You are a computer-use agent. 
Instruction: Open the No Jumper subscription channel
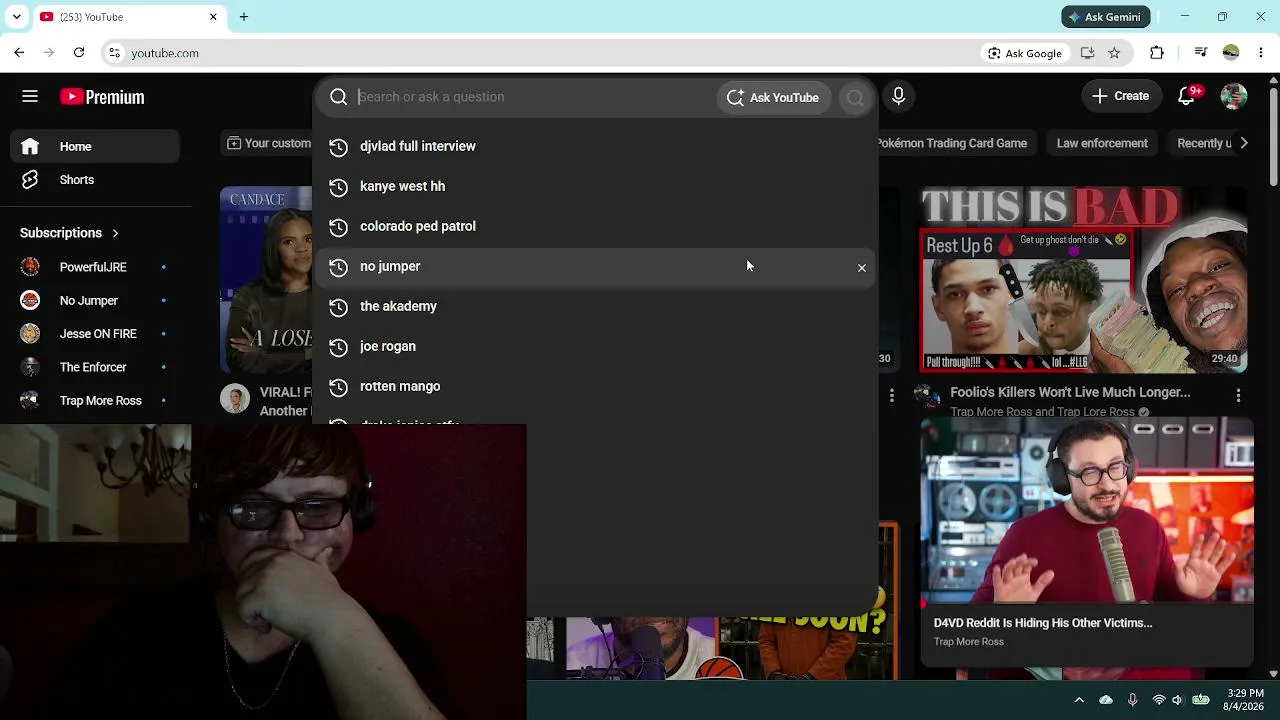coord(95,301)
